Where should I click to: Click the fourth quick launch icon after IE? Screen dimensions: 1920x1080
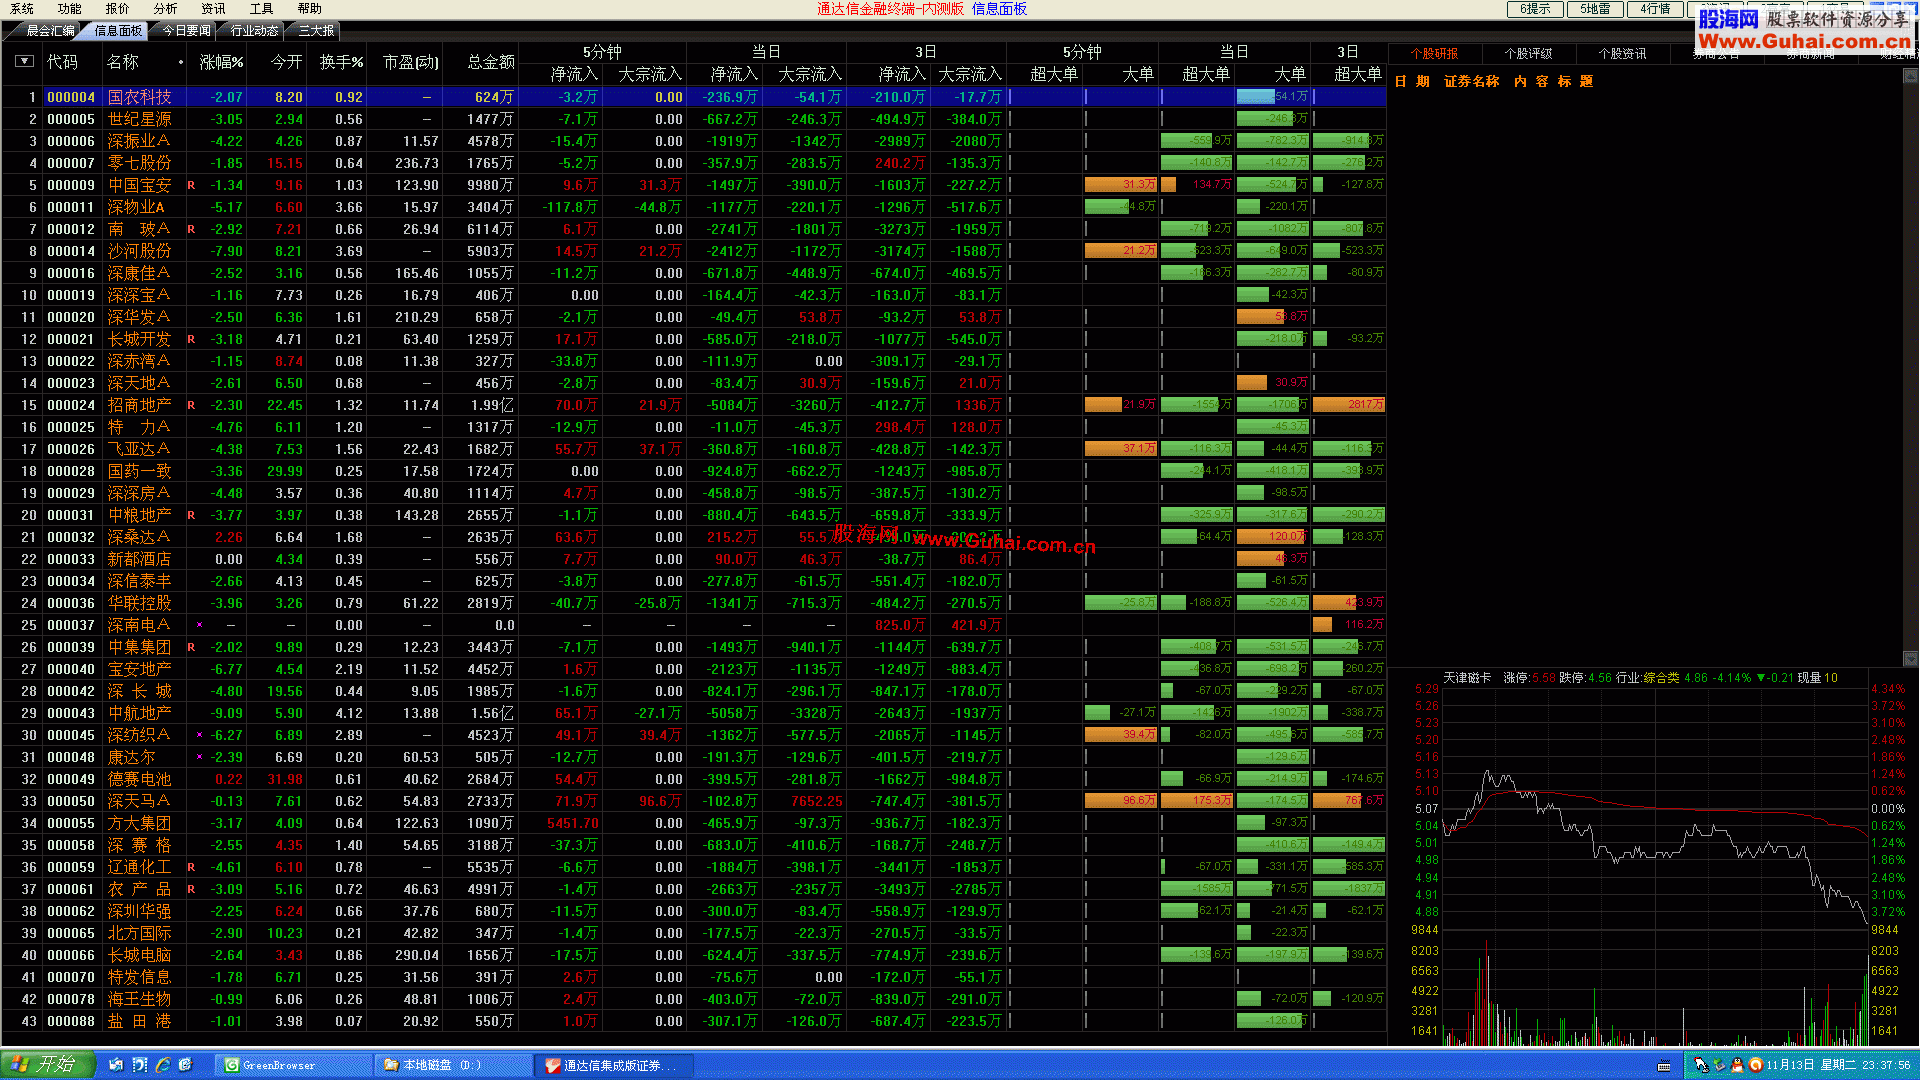click(186, 1065)
